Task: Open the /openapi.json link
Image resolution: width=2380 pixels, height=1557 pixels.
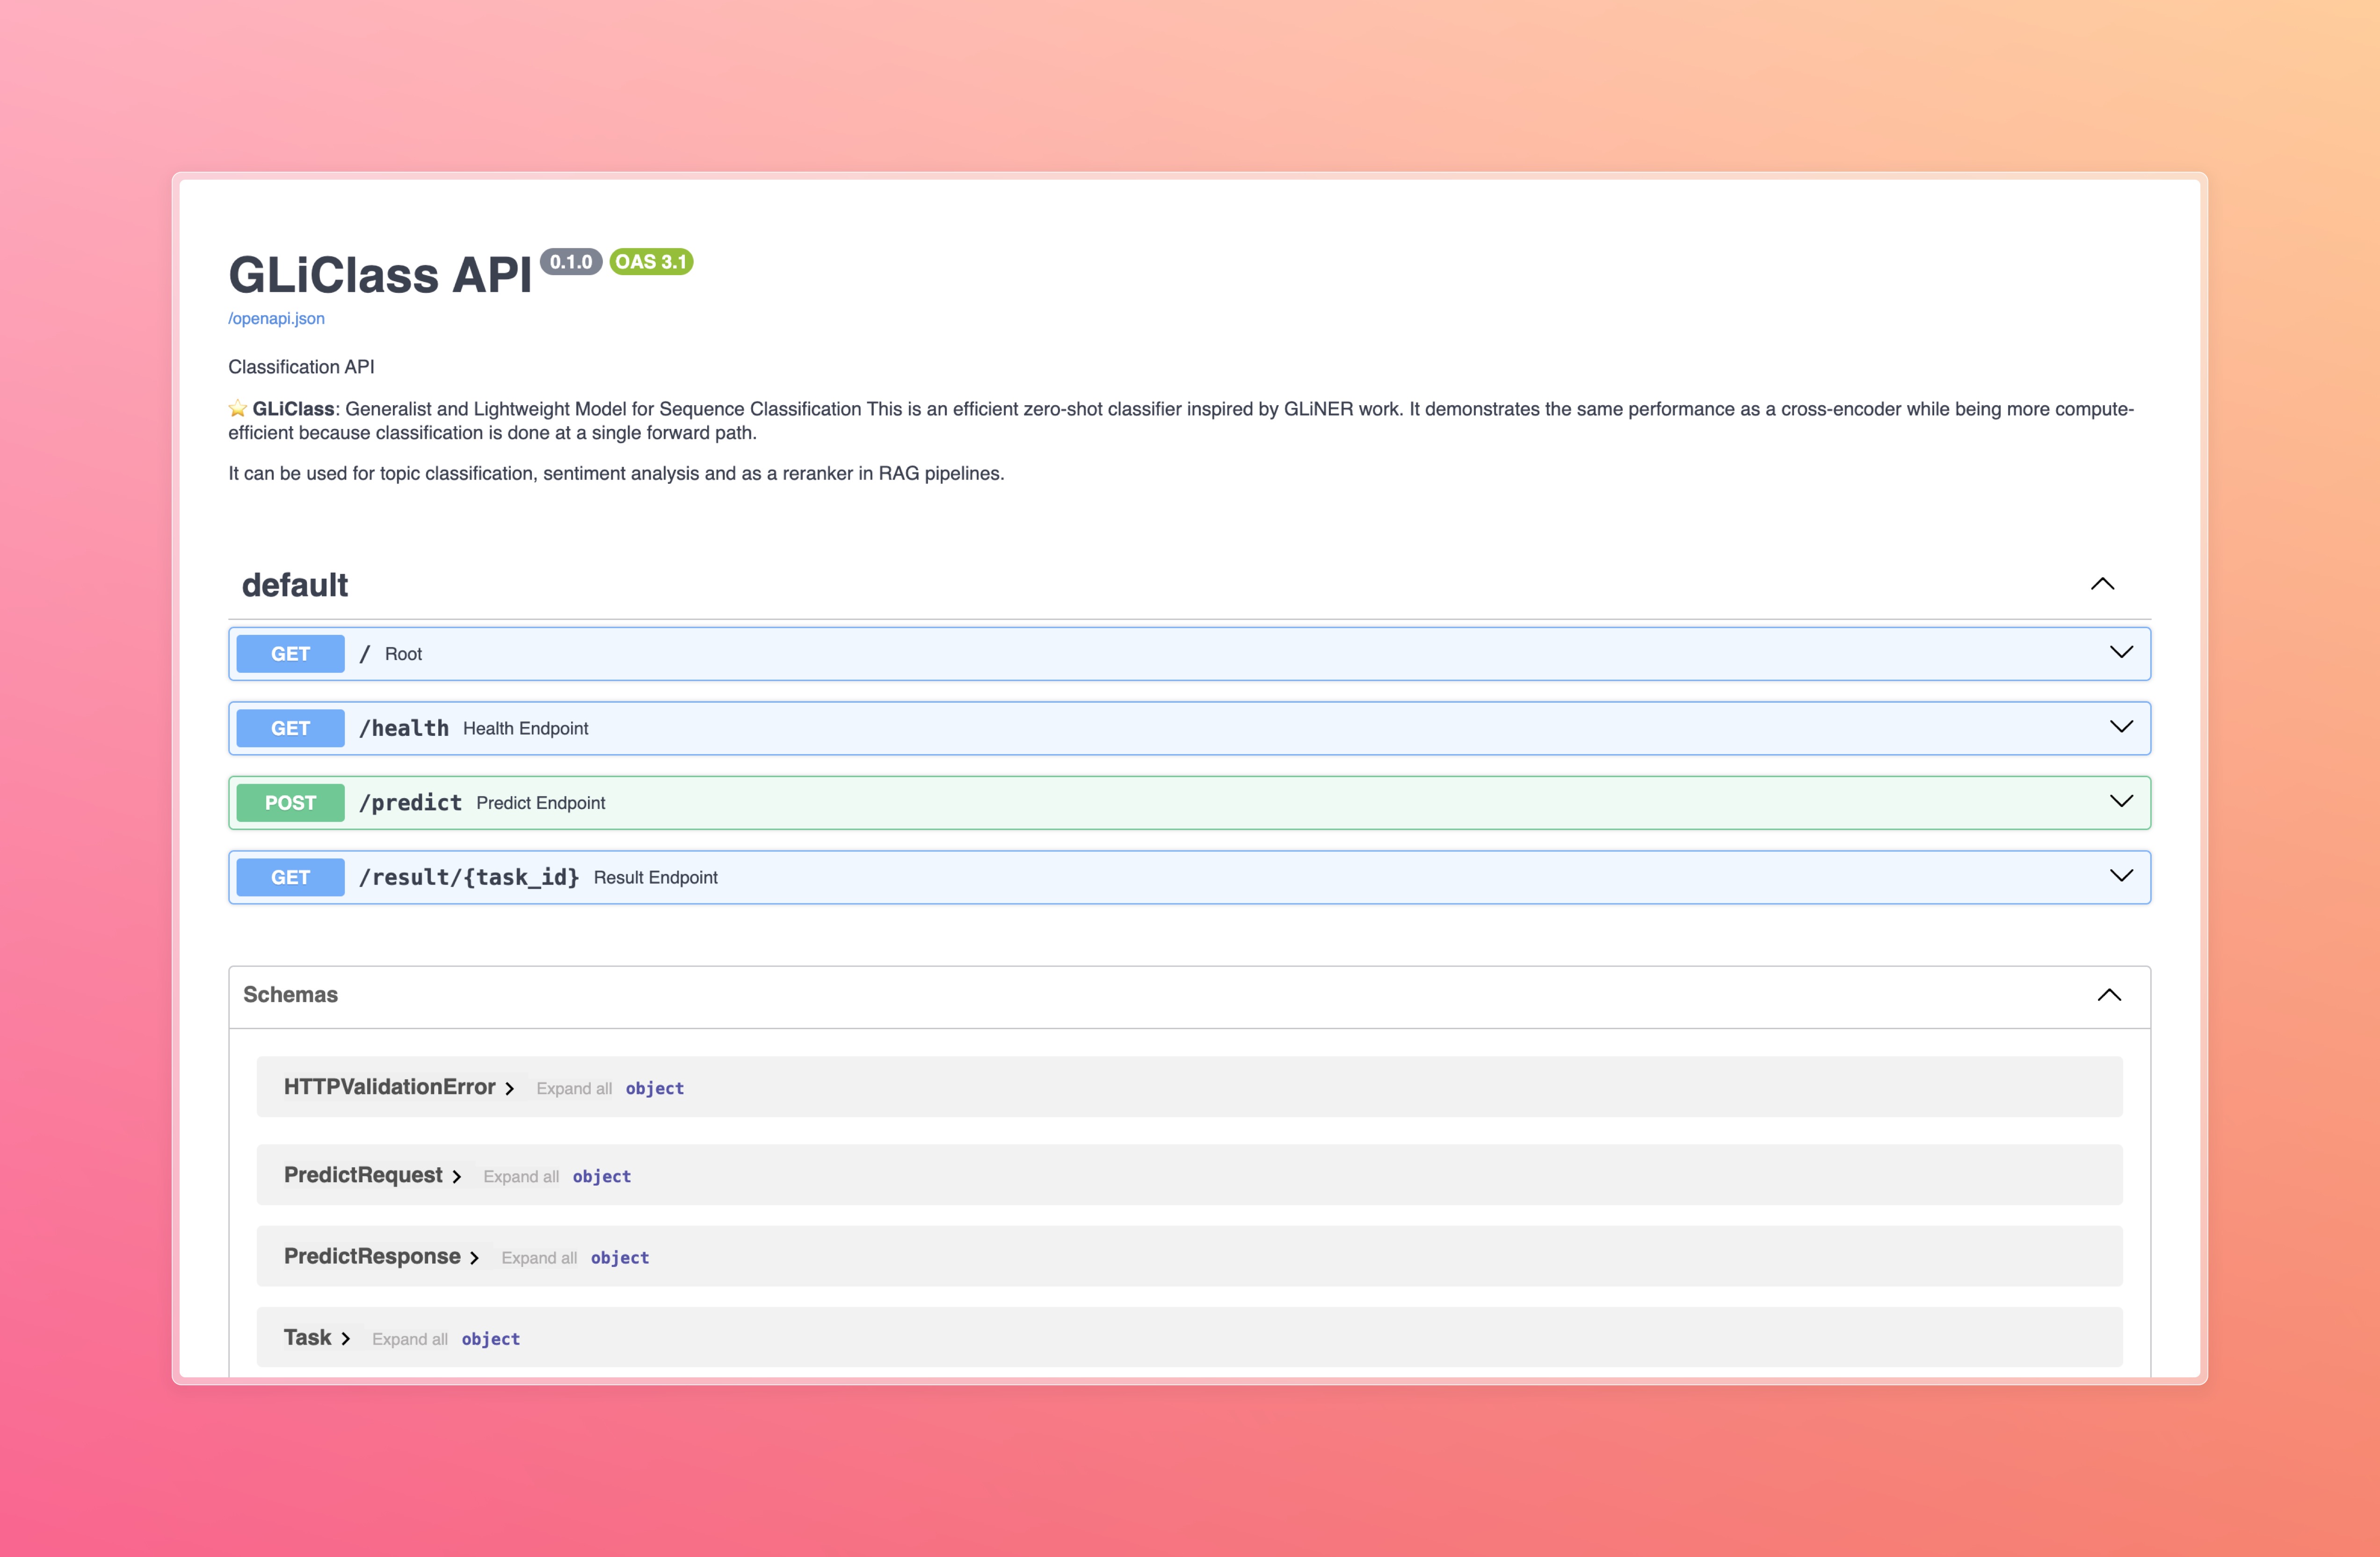Action: click(276, 318)
